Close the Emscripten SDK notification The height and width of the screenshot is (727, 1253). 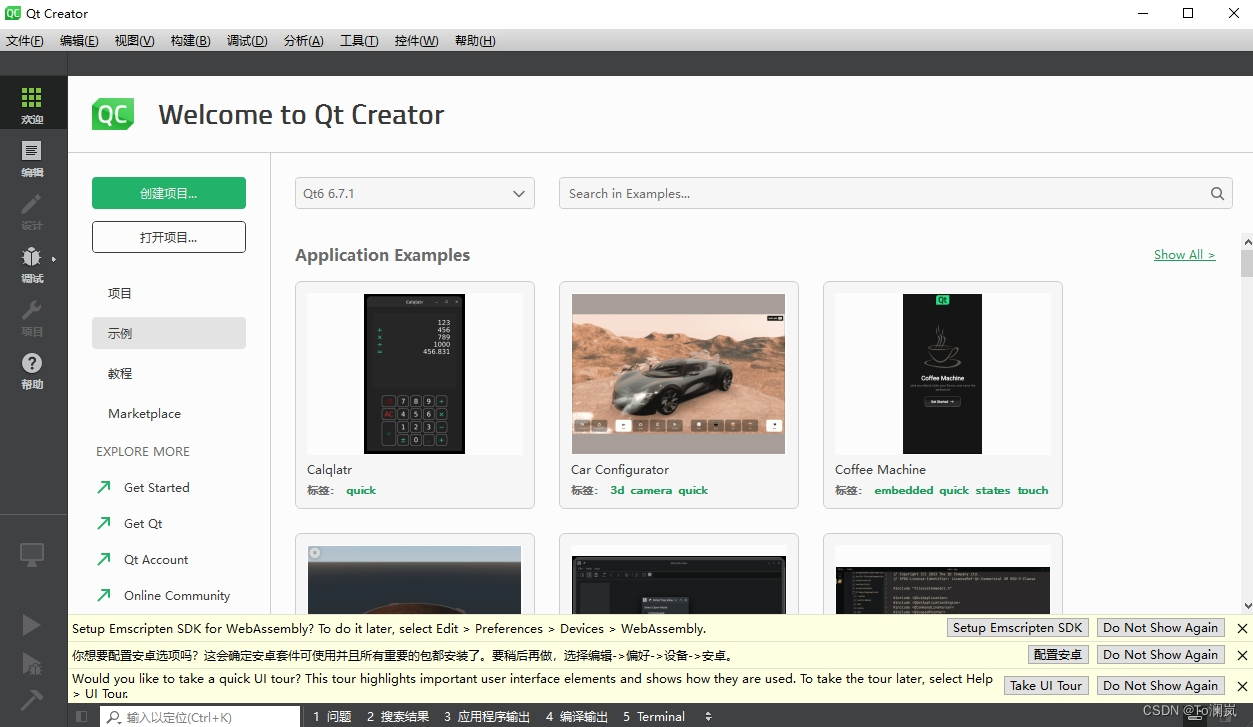1242,628
